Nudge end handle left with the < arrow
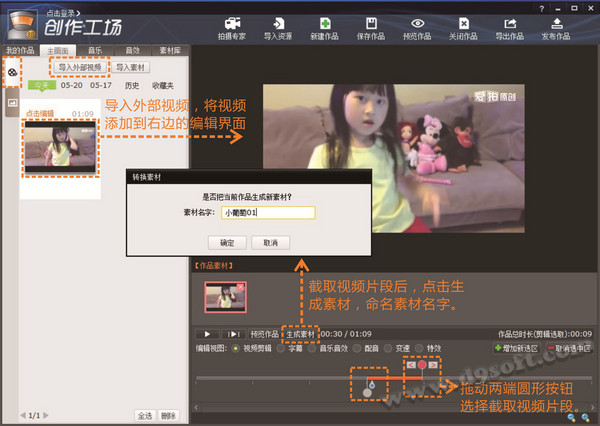The height and width of the screenshot is (426, 600). 411,365
